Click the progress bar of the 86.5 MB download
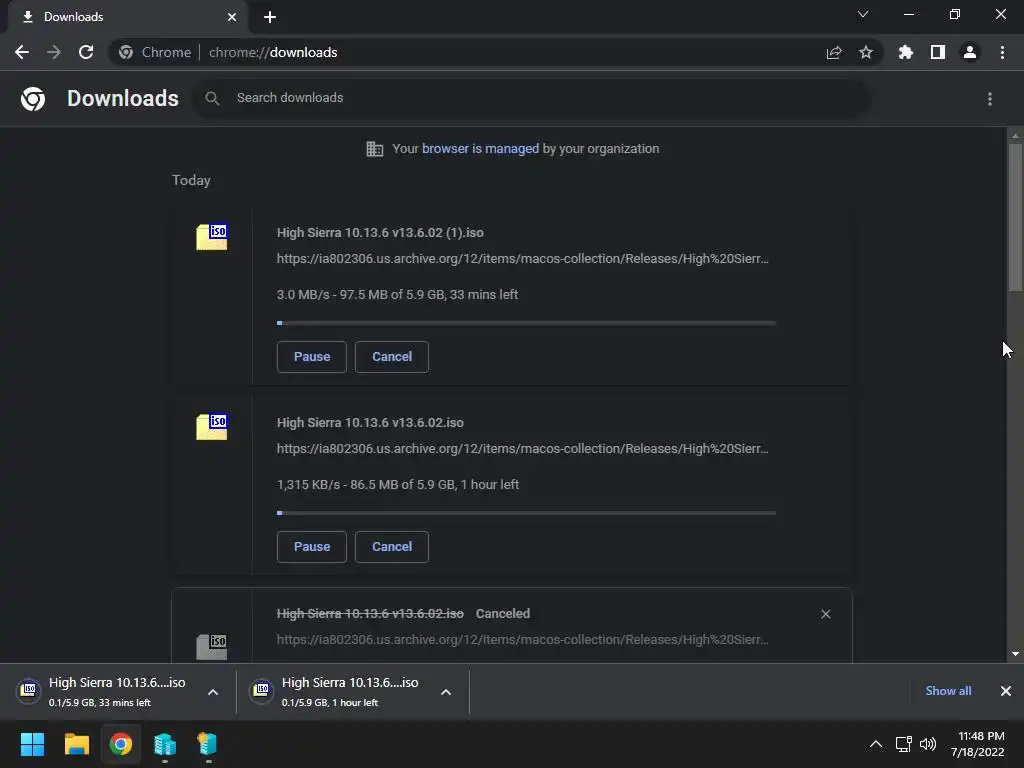1024x768 pixels. tap(526, 513)
